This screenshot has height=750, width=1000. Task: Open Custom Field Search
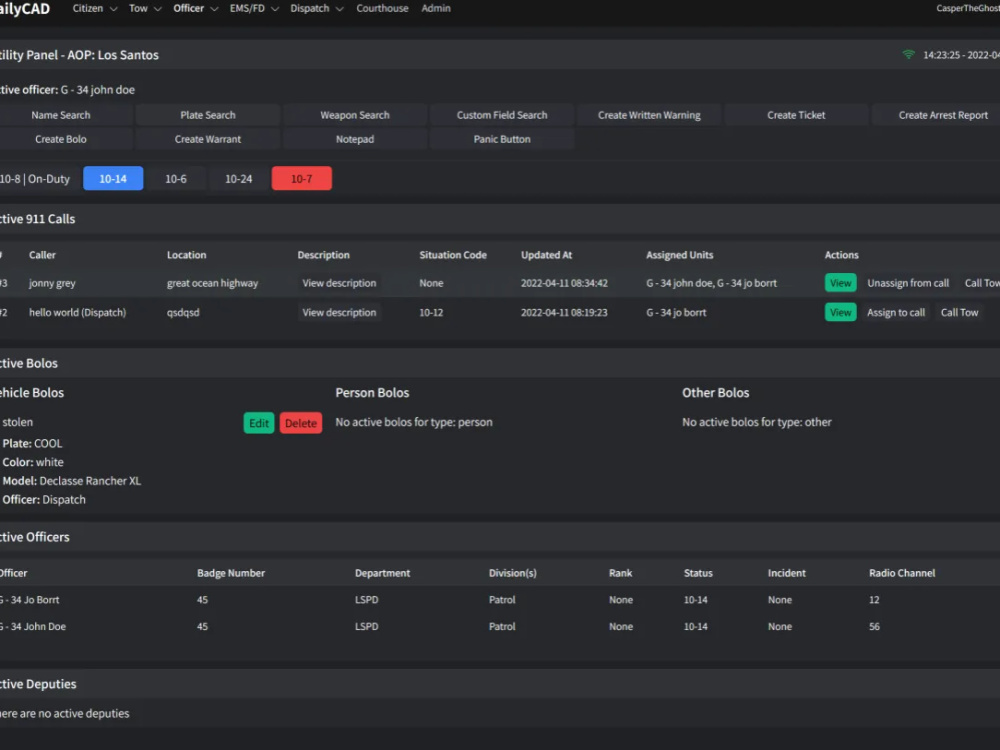coord(502,115)
